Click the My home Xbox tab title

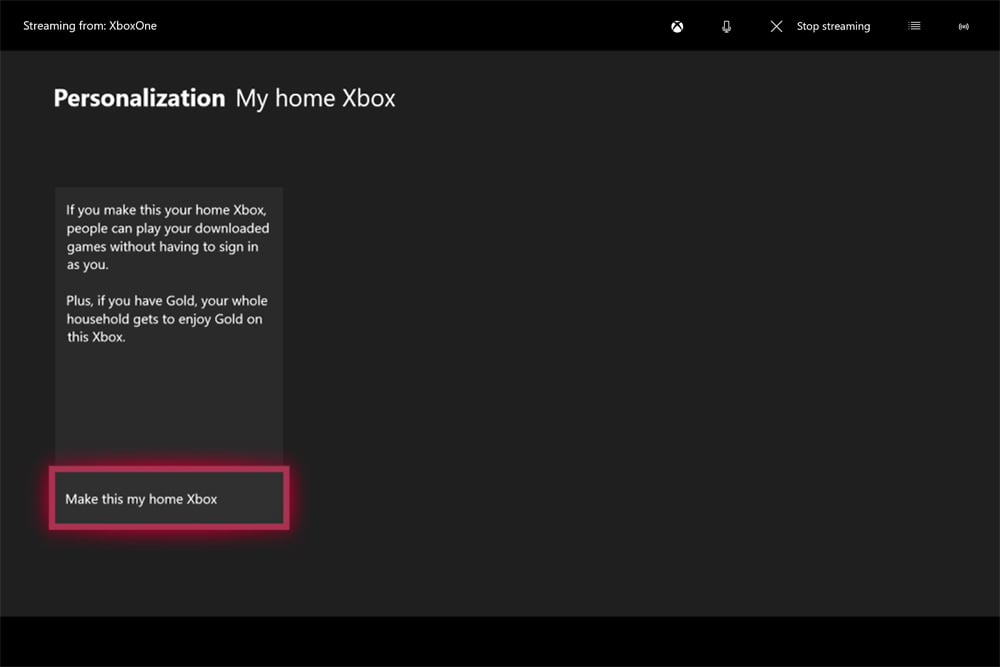click(315, 98)
